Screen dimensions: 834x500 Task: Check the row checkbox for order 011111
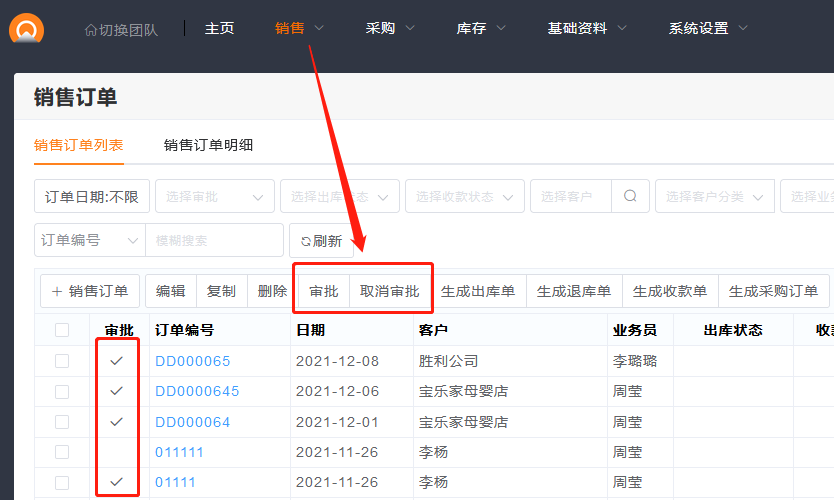(62, 452)
